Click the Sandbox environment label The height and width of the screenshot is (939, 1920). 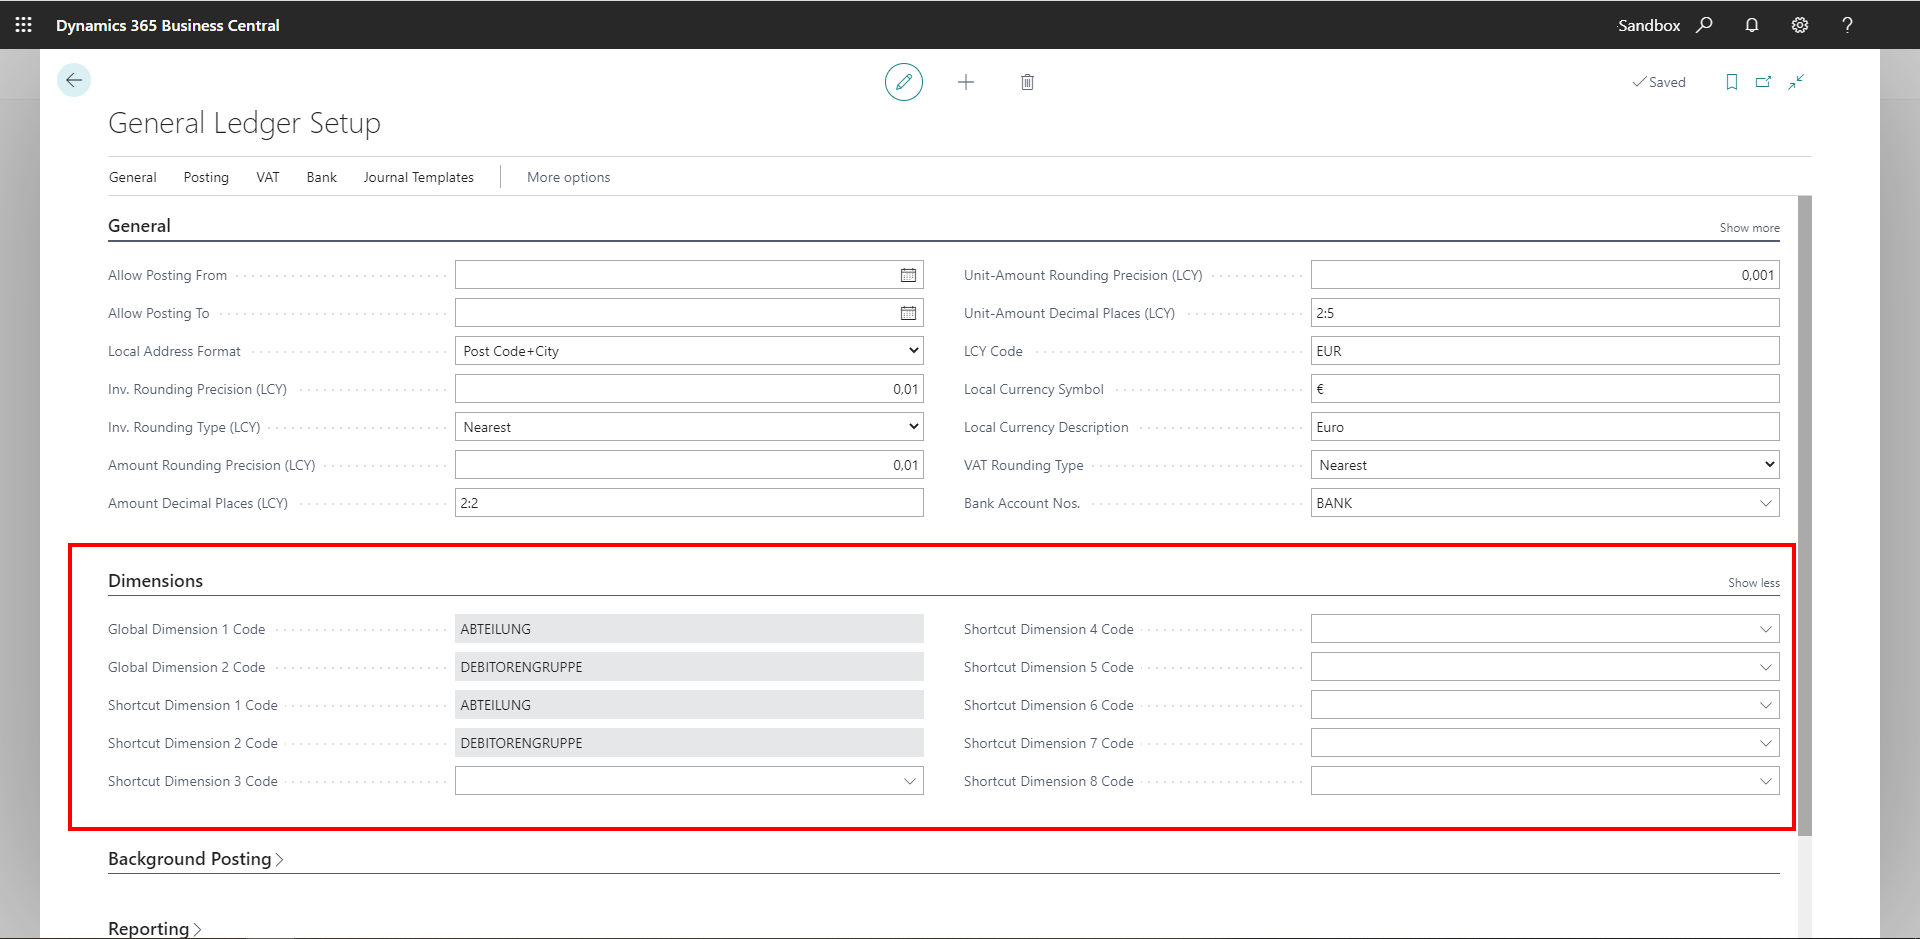click(x=1649, y=25)
